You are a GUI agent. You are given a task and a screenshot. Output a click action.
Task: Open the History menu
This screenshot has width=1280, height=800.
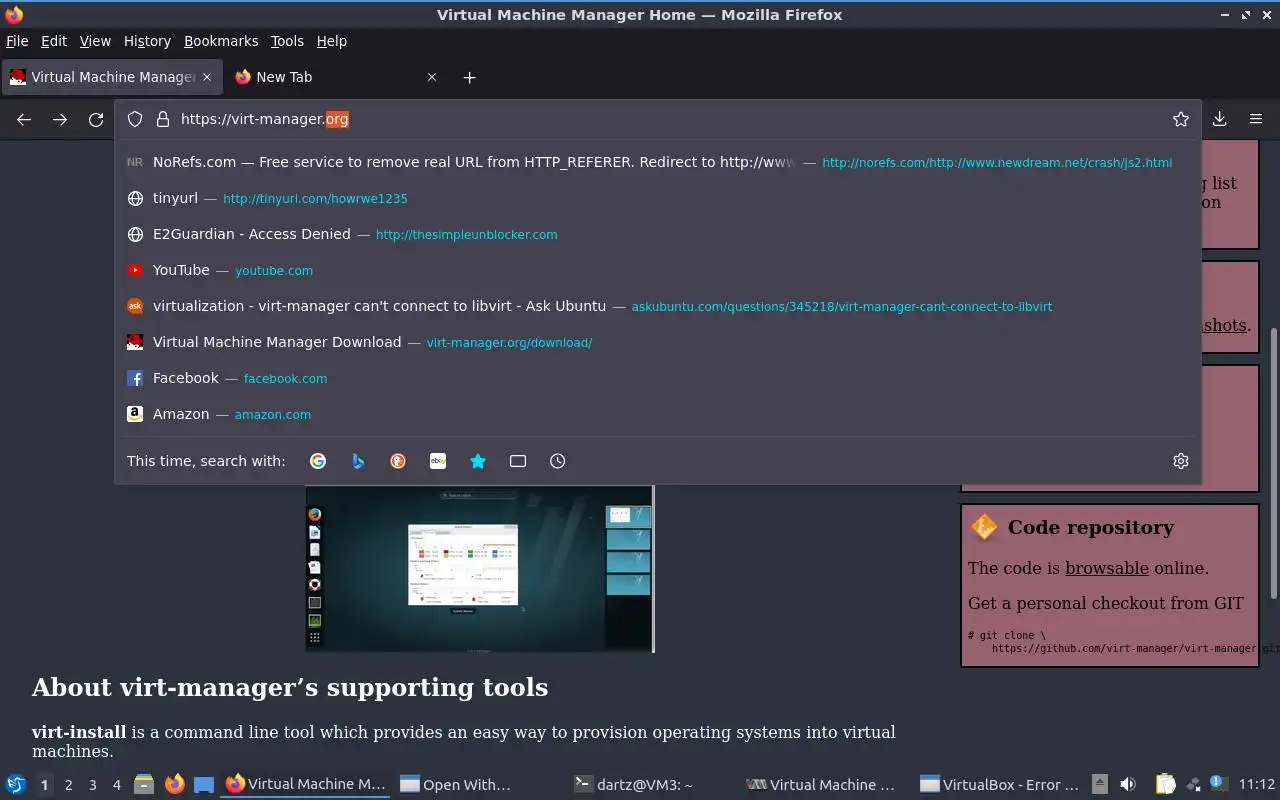147,41
